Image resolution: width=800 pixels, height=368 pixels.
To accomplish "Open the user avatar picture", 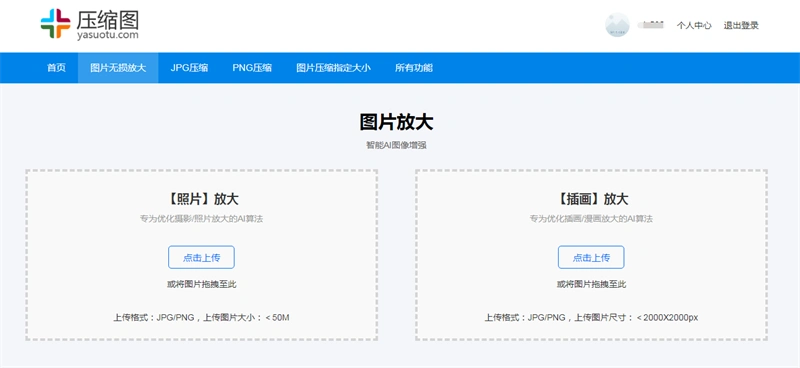I will [x=617, y=25].
